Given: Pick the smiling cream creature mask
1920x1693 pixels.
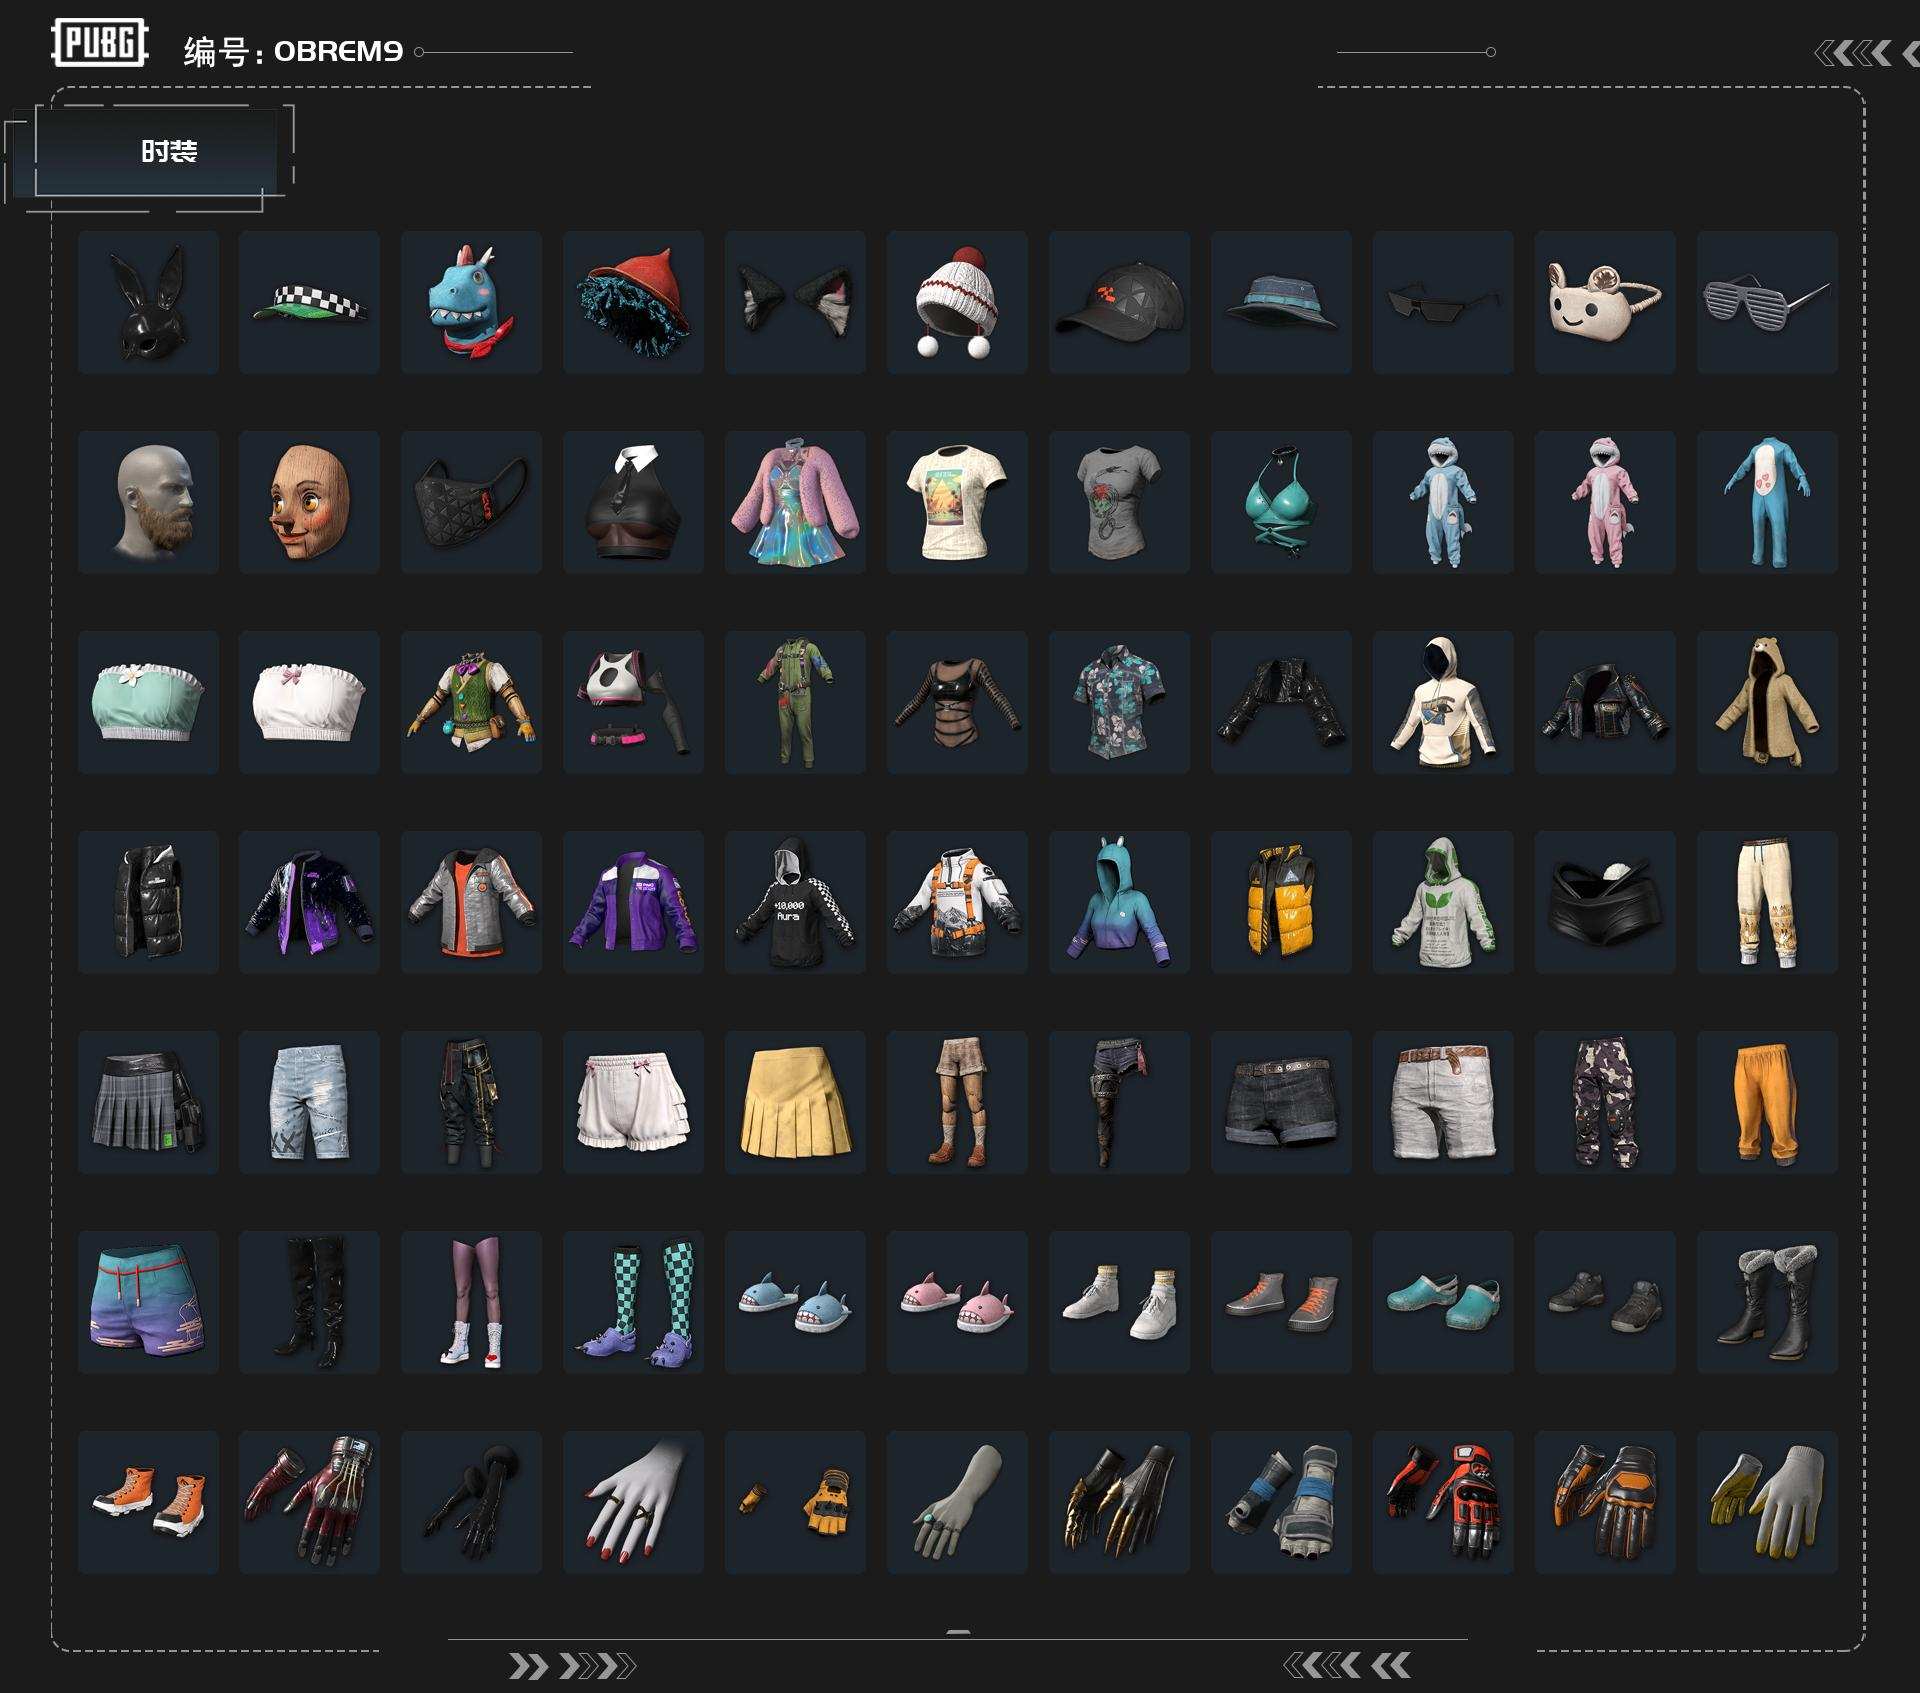Looking at the screenshot, I should 1605,302.
